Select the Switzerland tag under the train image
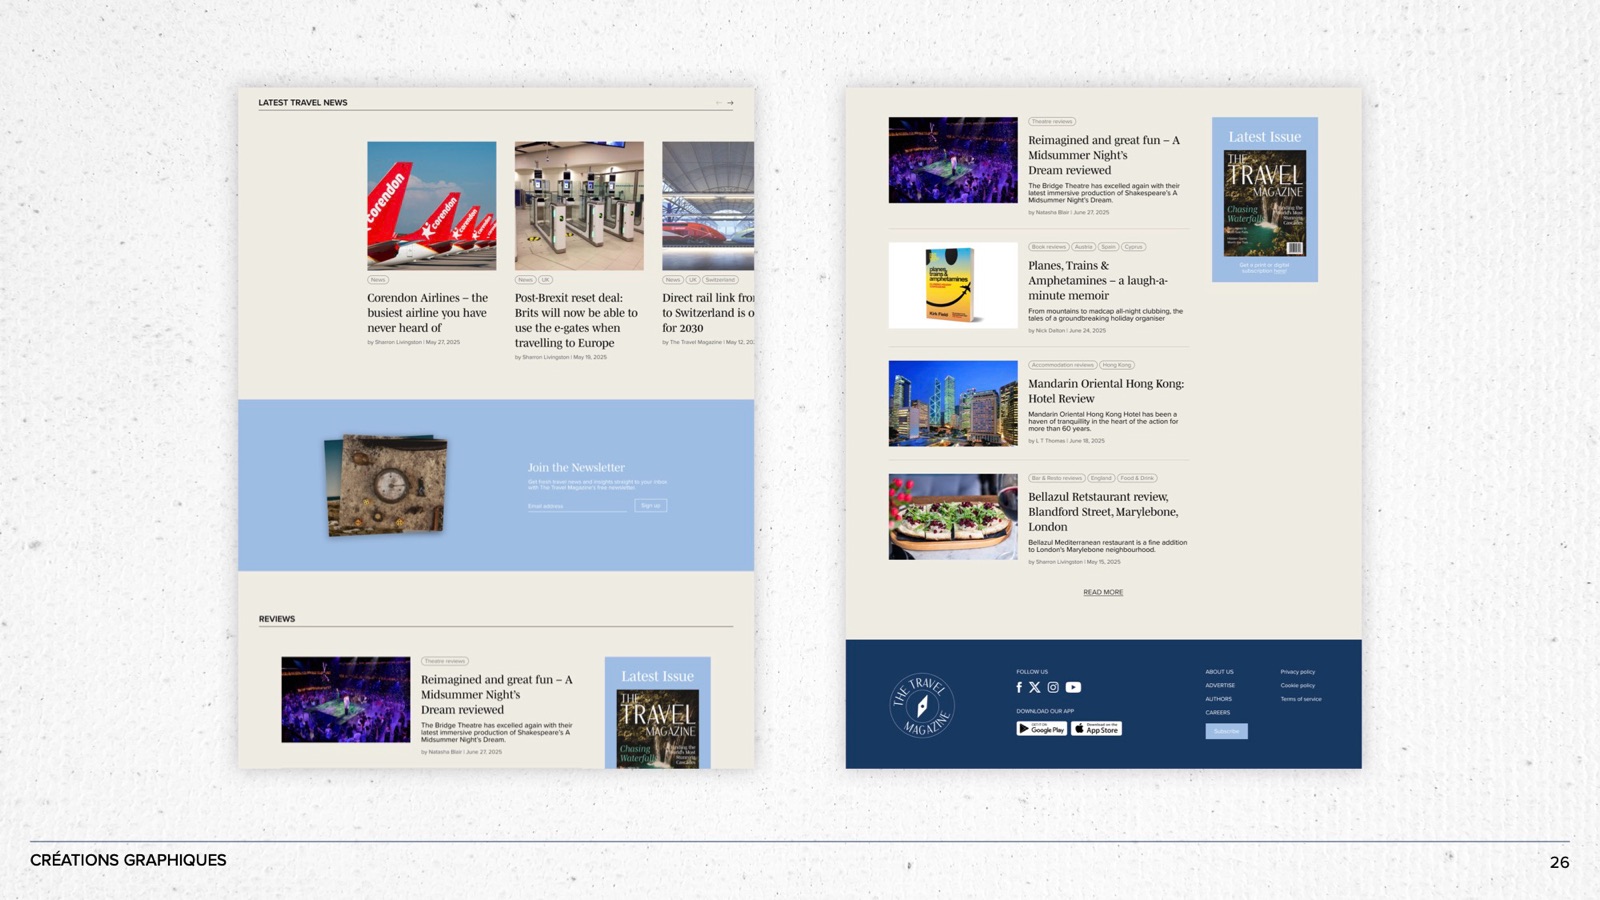 coord(720,280)
